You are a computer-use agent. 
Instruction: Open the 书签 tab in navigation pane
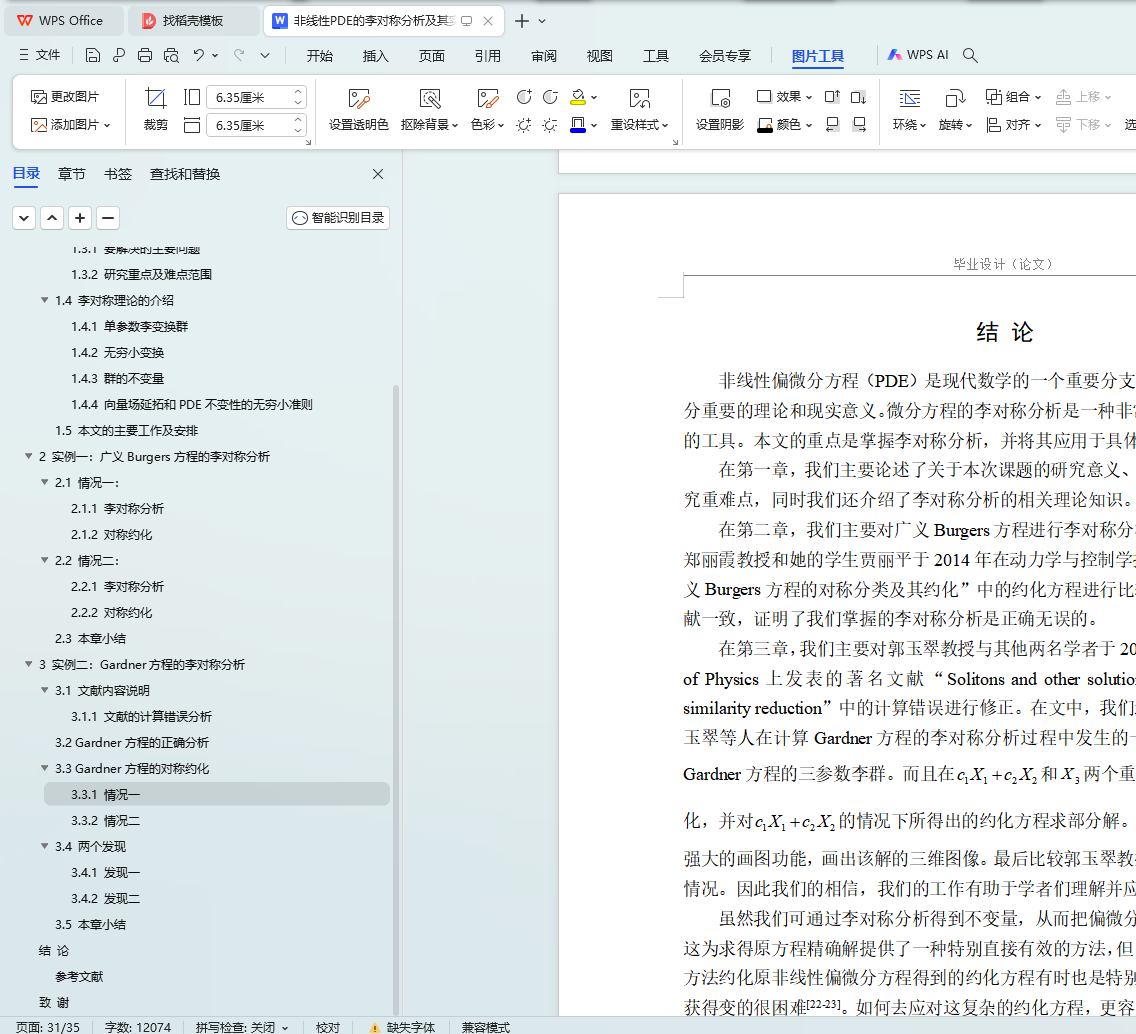click(117, 174)
